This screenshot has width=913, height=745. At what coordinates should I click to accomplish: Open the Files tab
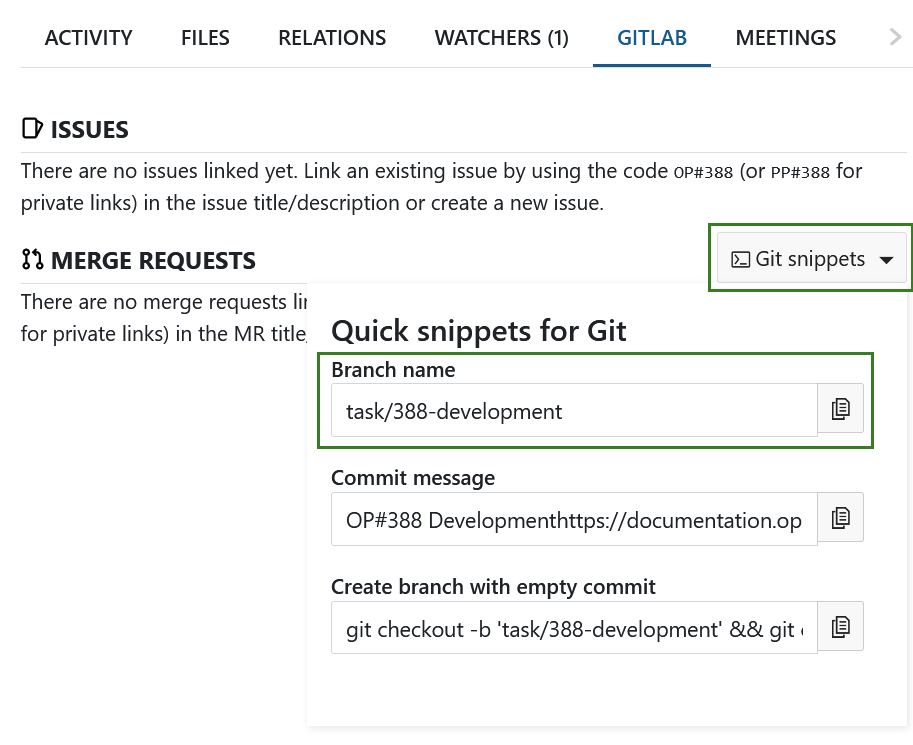pyautogui.click(x=204, y=37)
